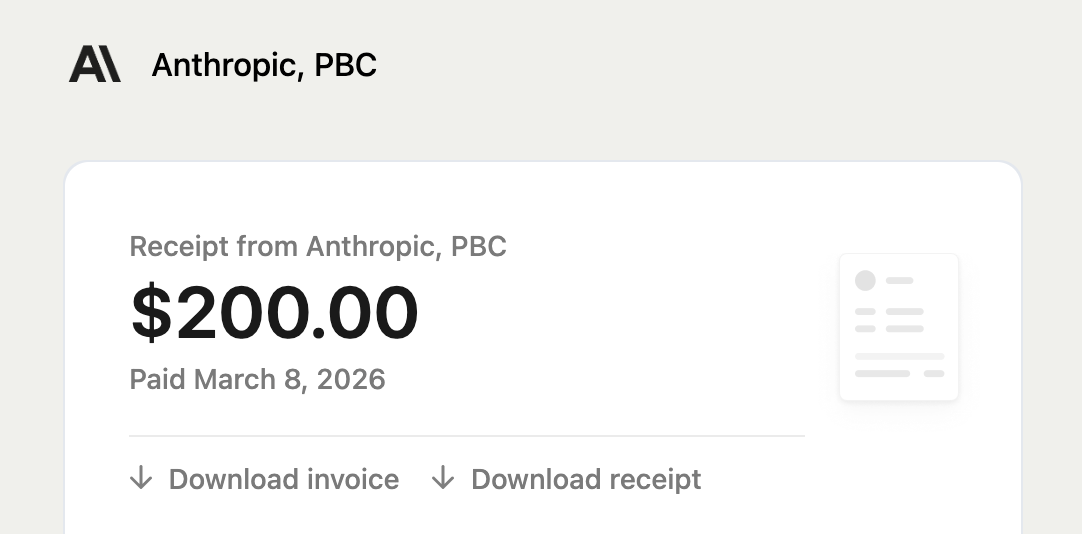Open the Download invoice text link
Viewport: 1082px width, 534px height.
pos(284,480)
